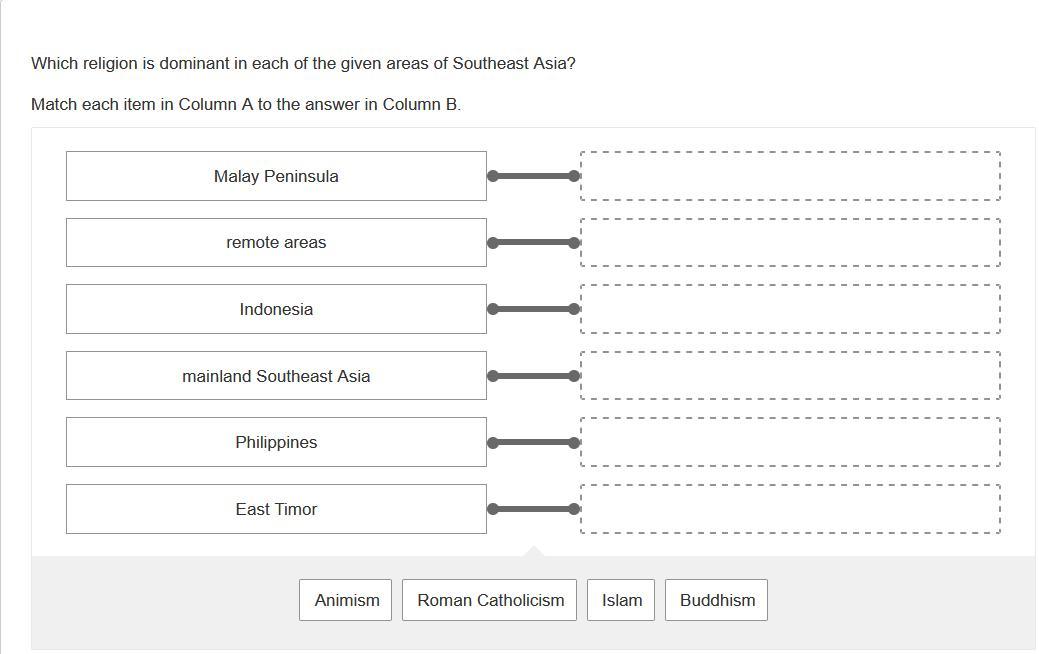Viewport: 1039px width, 654px height.
Task: Click the Malay Peninsula item box
Action: [276, 176]
